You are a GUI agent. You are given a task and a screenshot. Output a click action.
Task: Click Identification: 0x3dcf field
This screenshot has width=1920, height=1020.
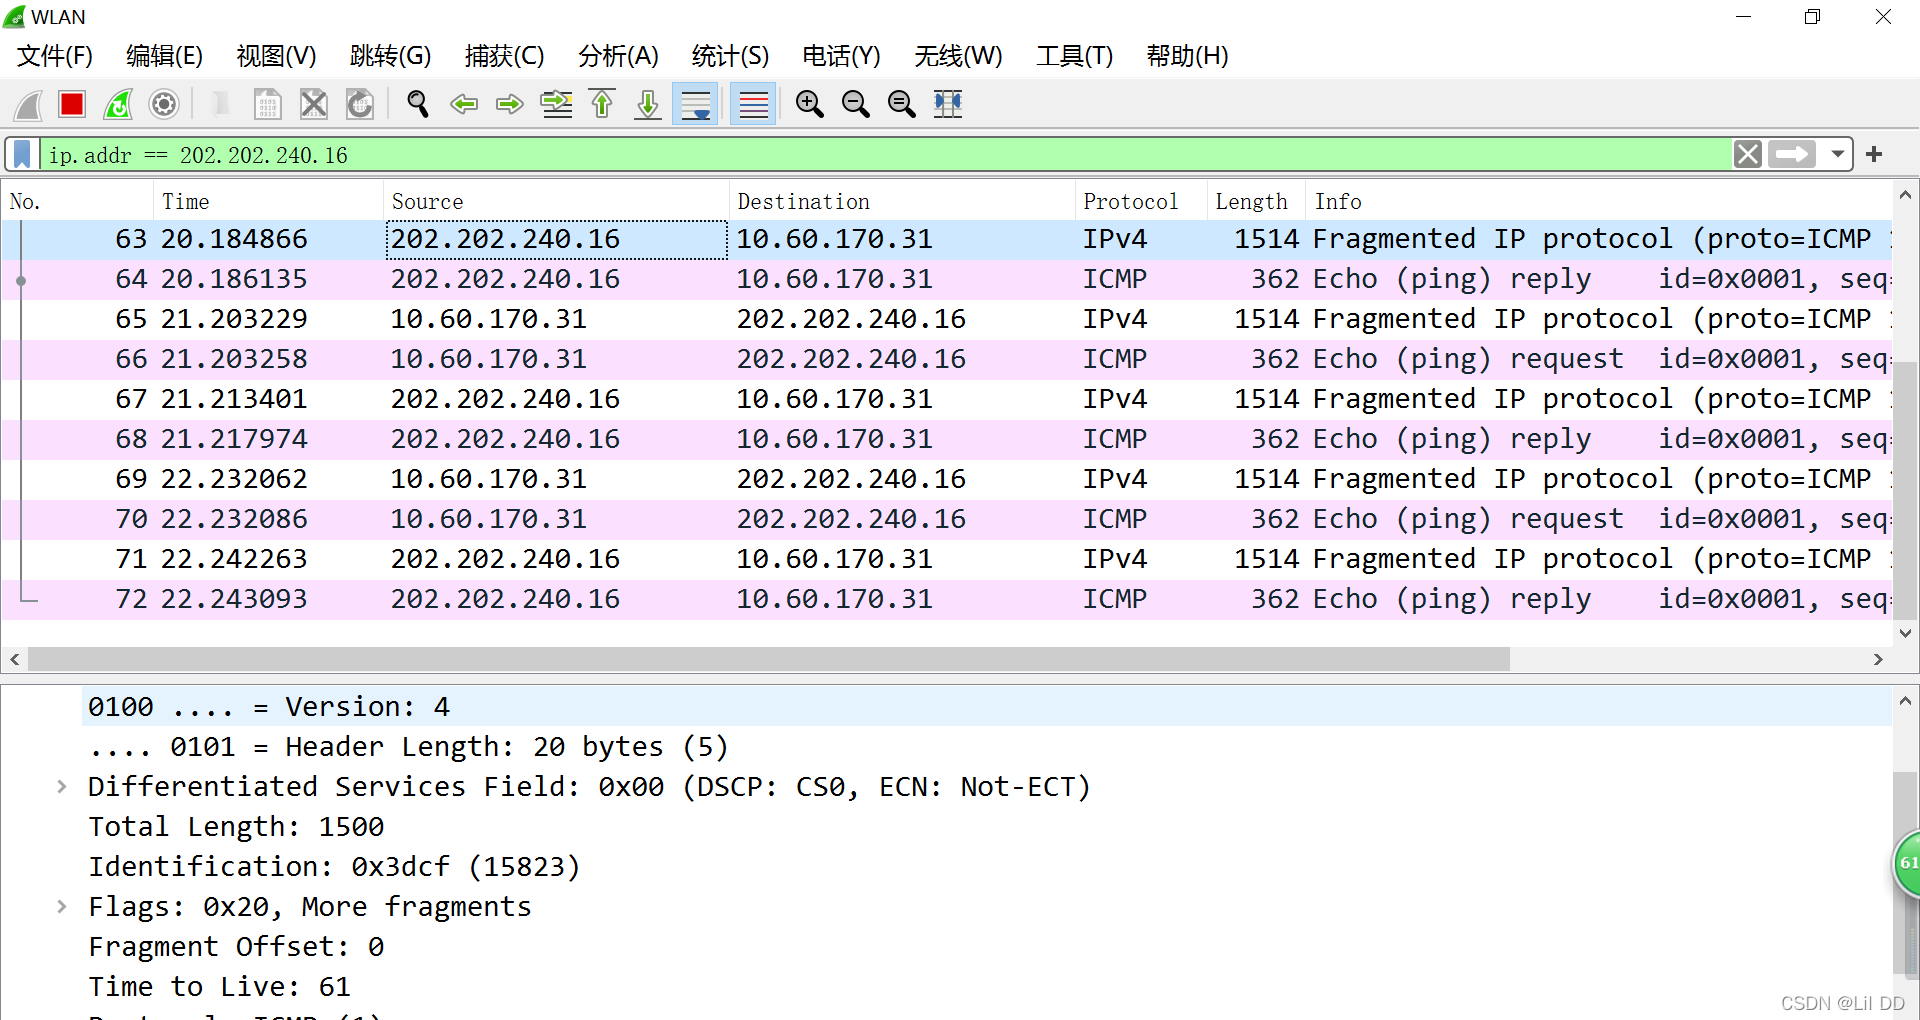point(334,867)
